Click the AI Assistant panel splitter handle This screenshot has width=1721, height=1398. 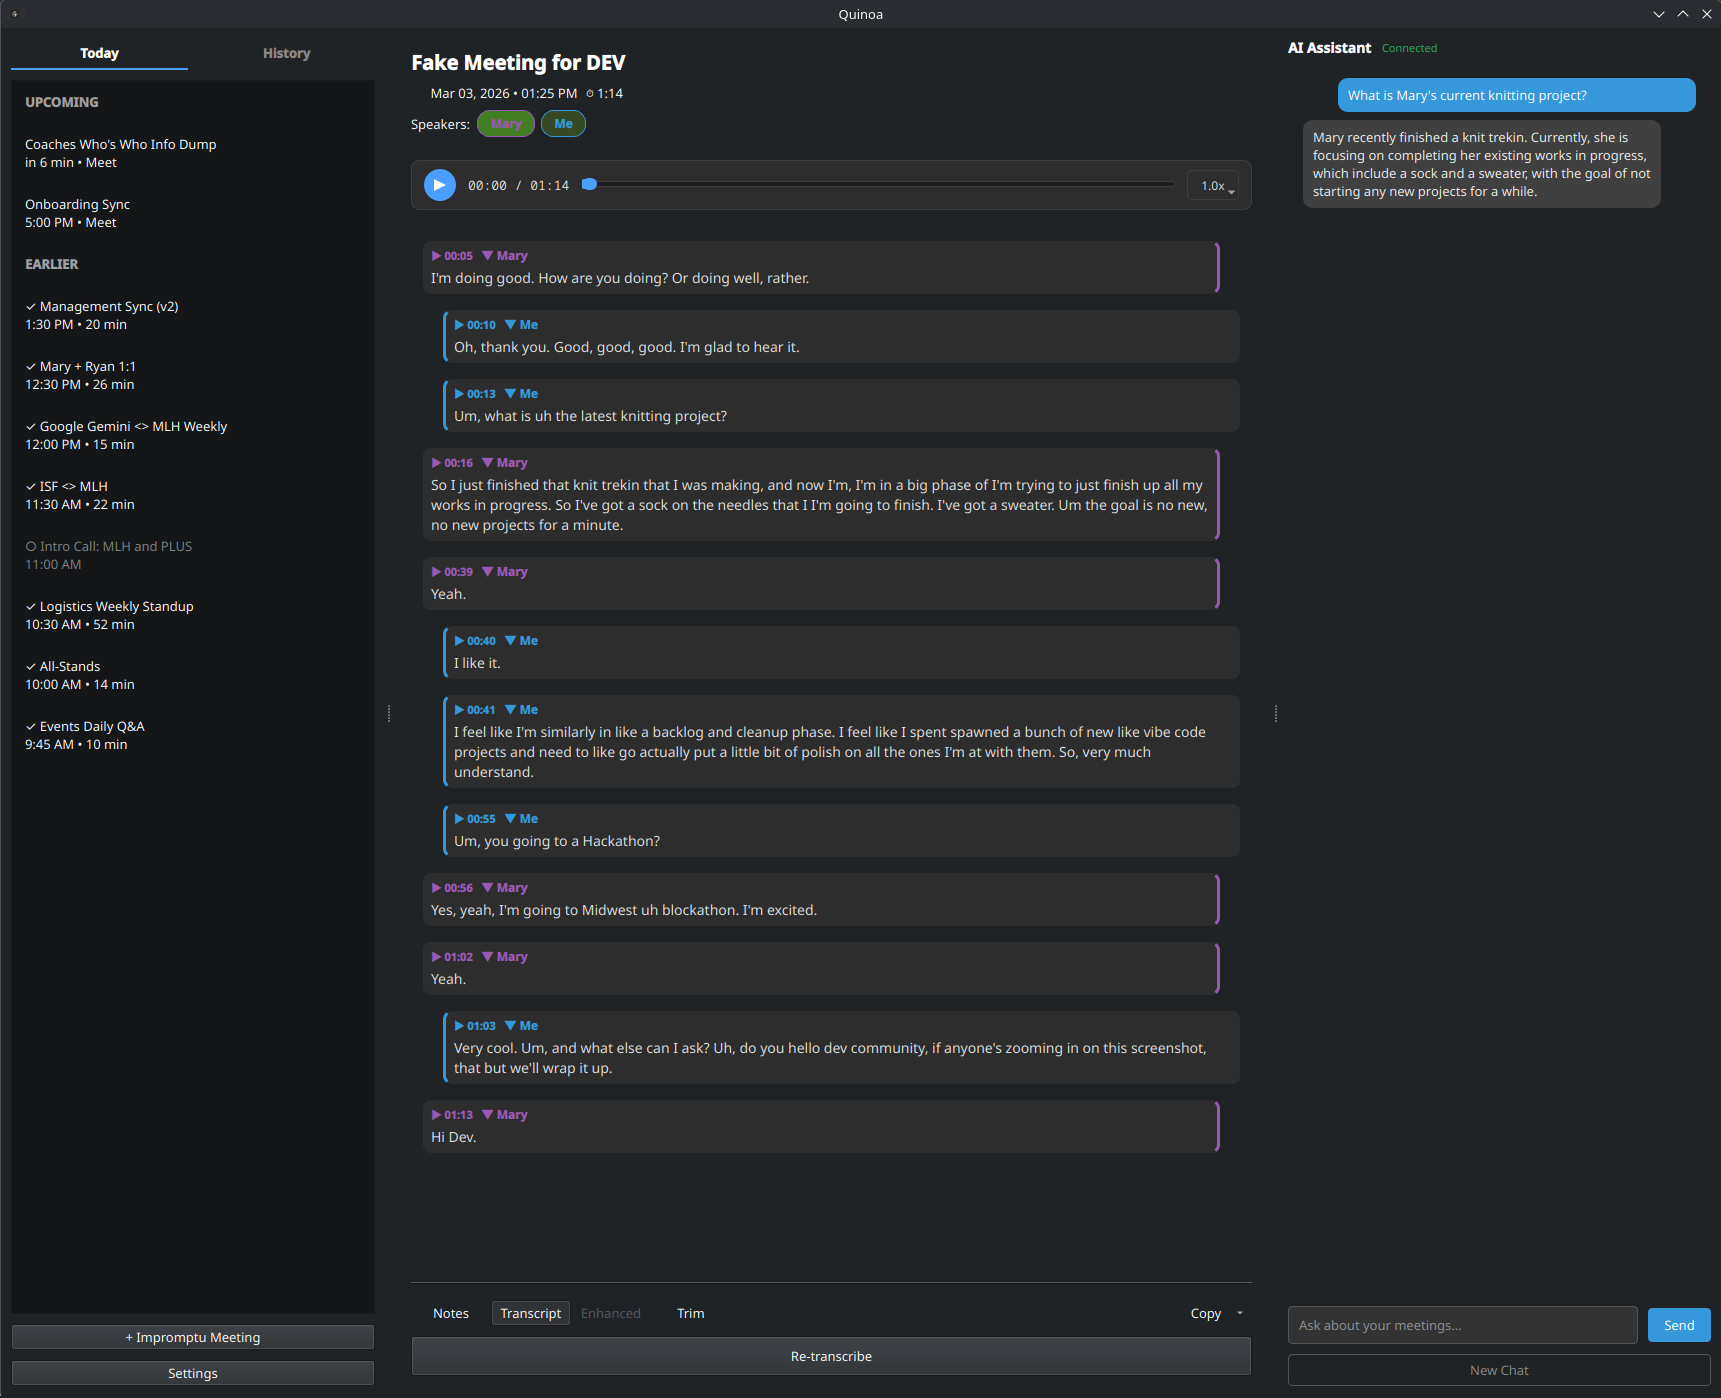1276,713
